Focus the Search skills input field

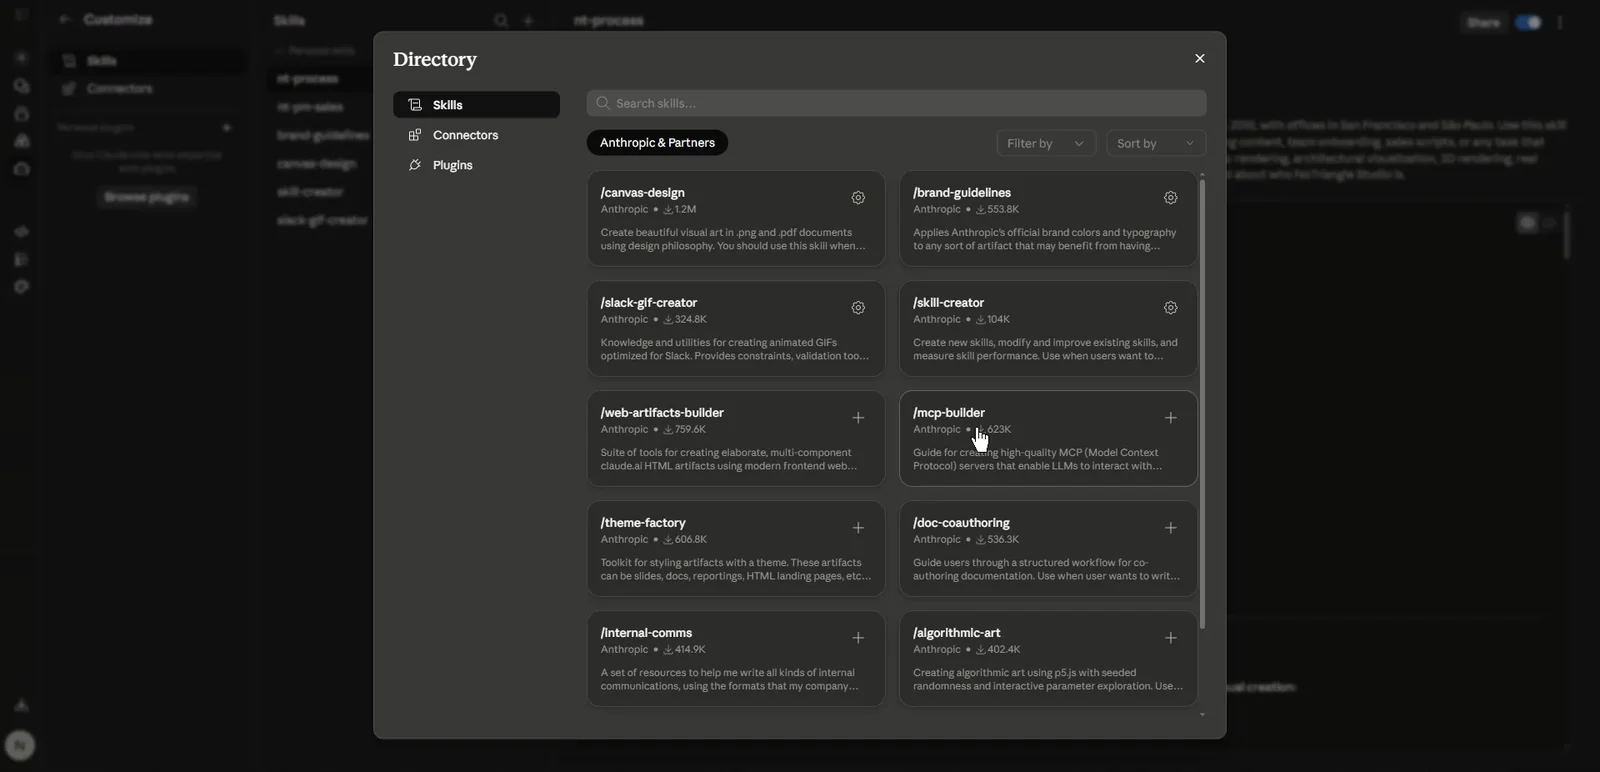click(896, 103)
